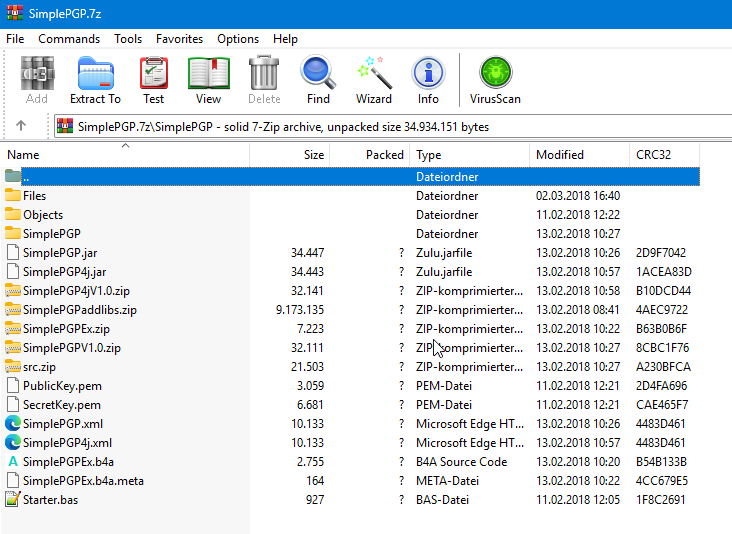This screenshot has height=534, width=732.
Task: Click the BAS-Datei type cell
Action: click(x=442, y=499)
